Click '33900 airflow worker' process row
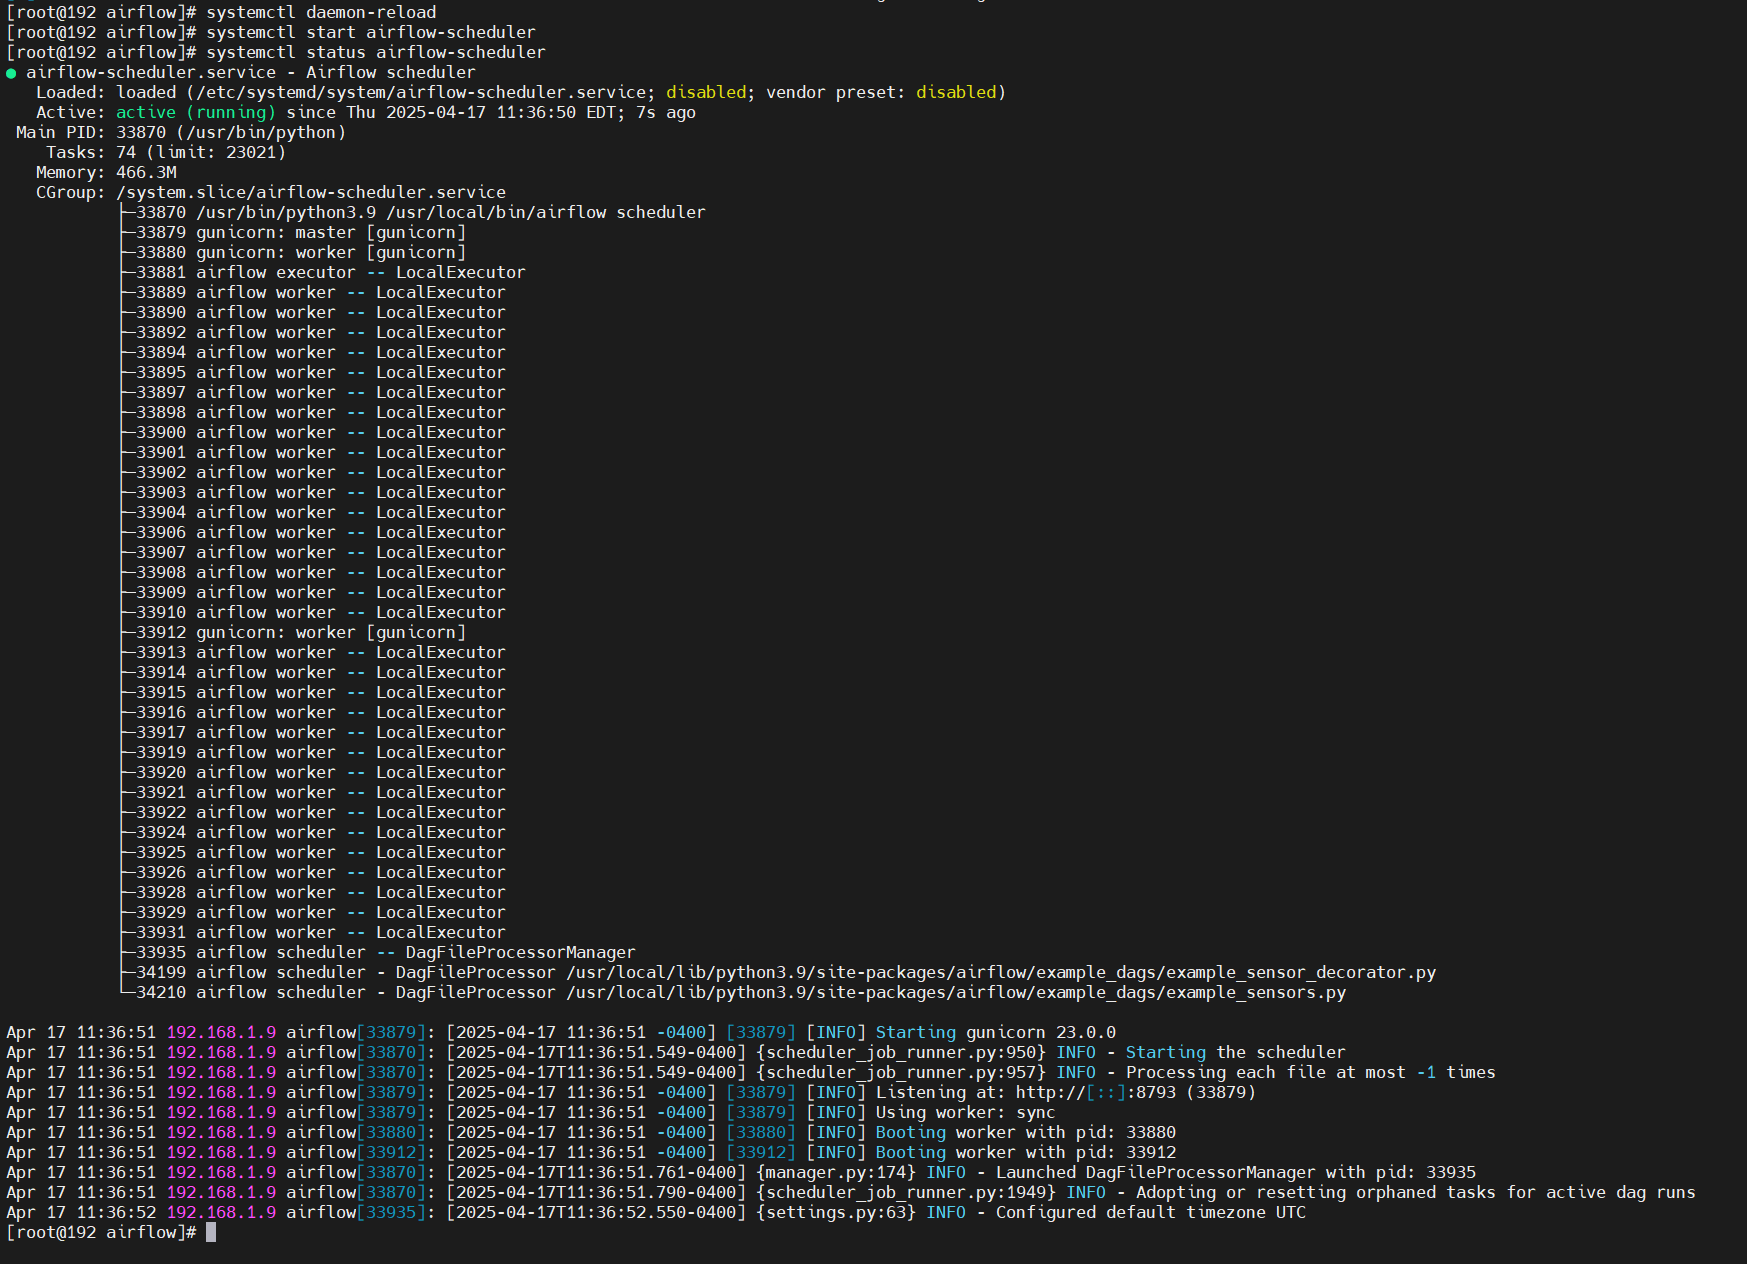1747x1264 pixels. [321, 432]
